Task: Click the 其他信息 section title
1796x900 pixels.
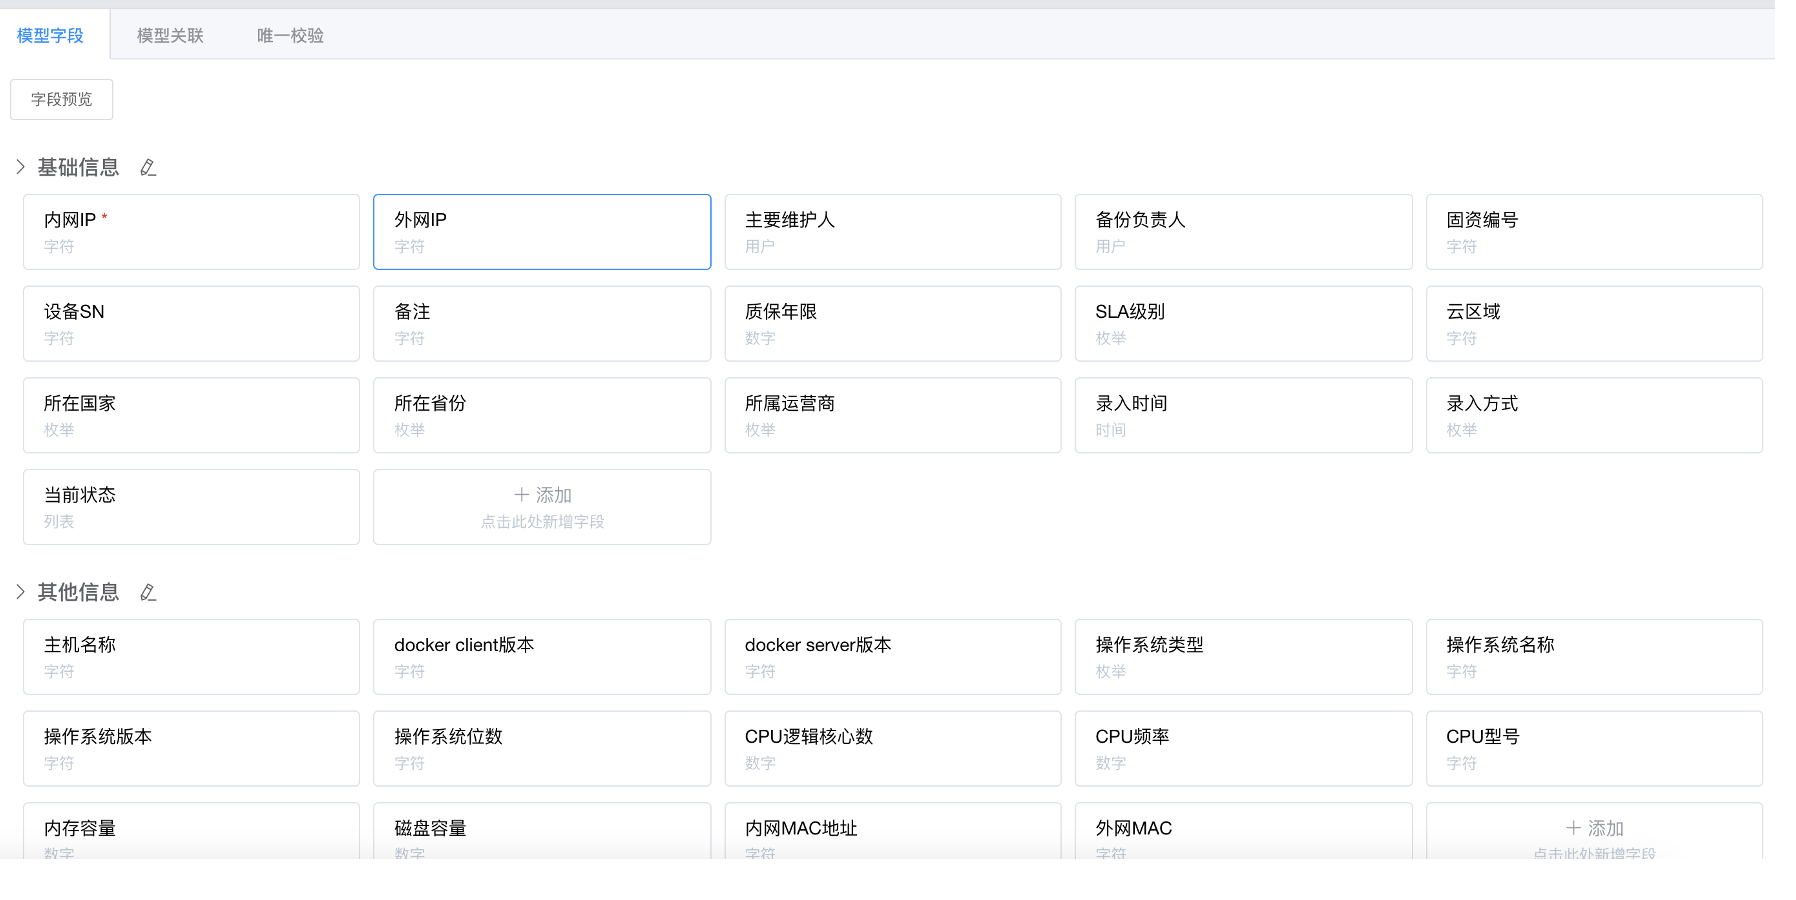Action: pos(78,592)
